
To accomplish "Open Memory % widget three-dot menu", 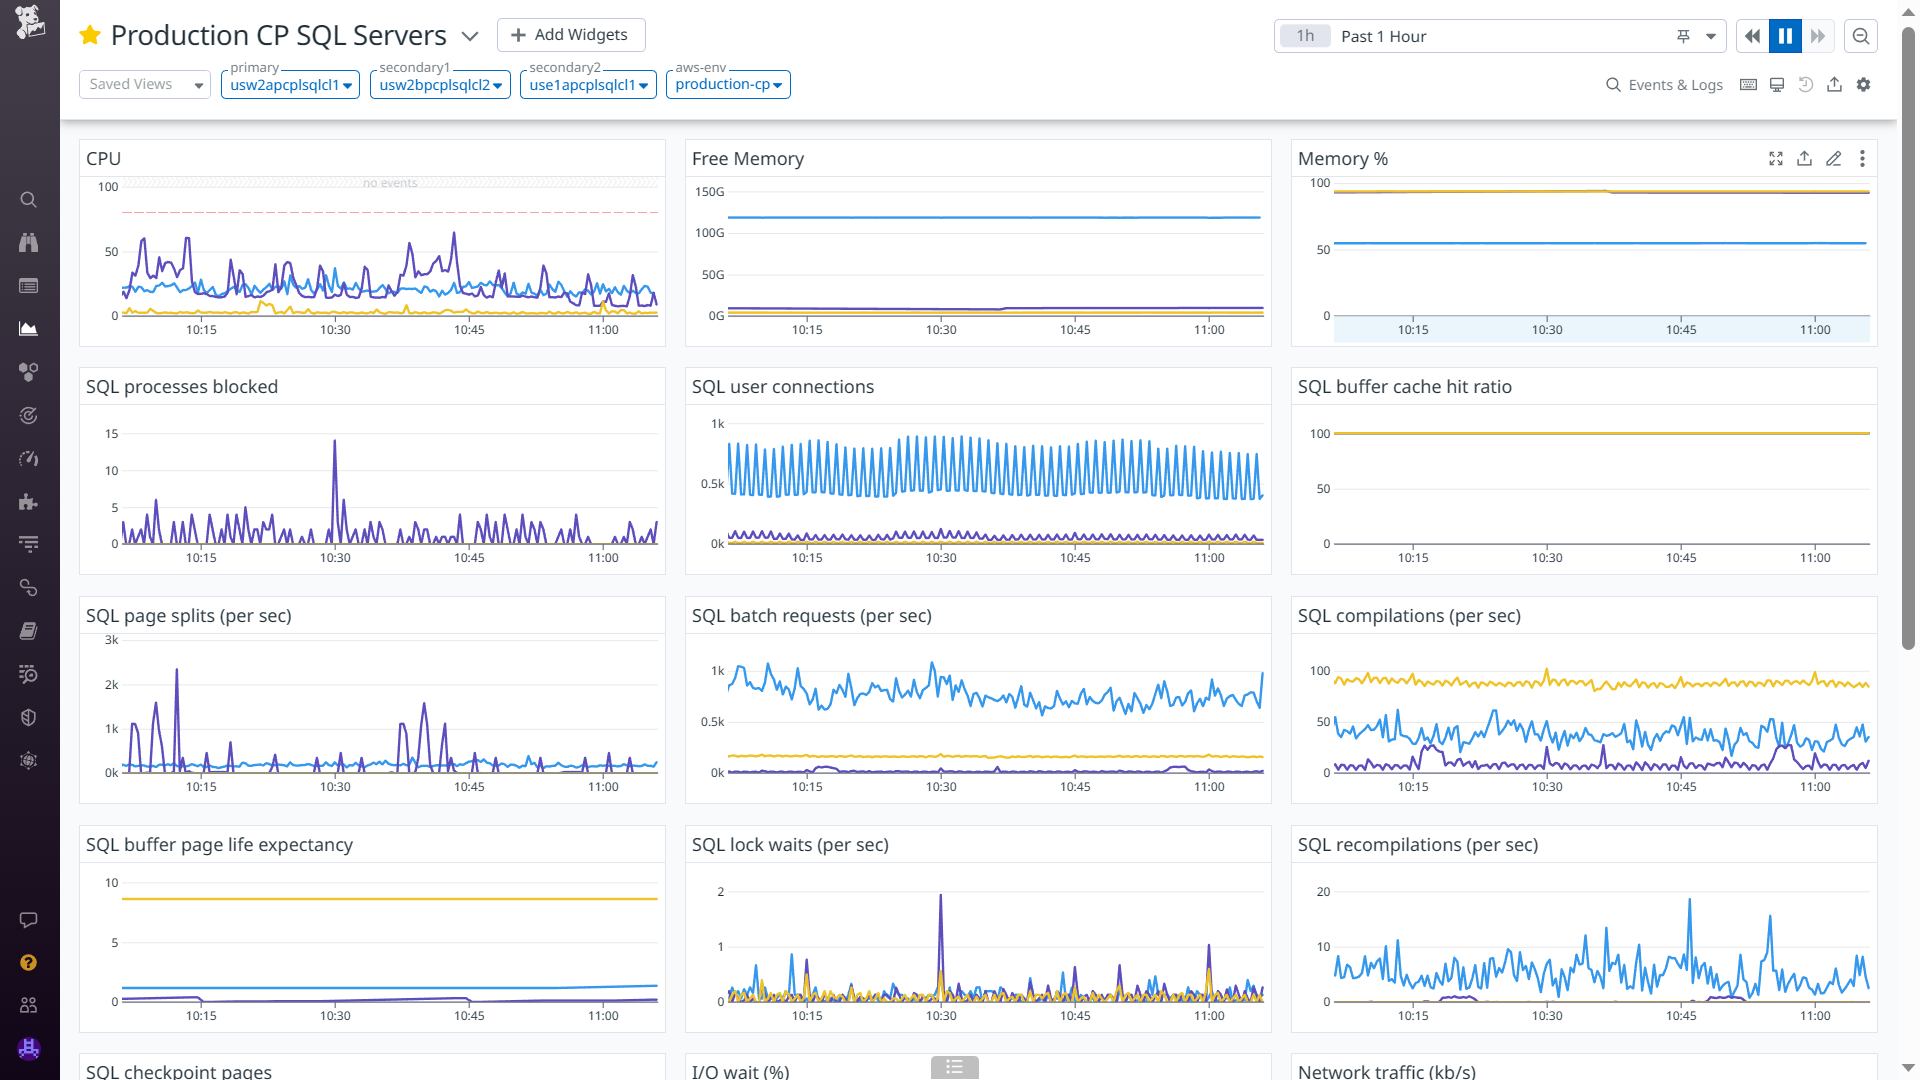I will 1862,159.
